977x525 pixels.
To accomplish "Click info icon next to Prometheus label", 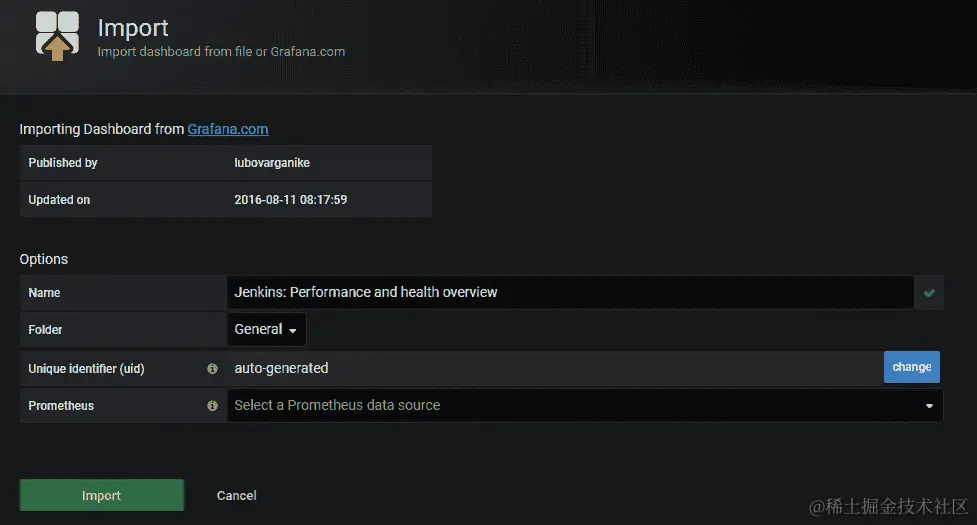I will 212,405.
